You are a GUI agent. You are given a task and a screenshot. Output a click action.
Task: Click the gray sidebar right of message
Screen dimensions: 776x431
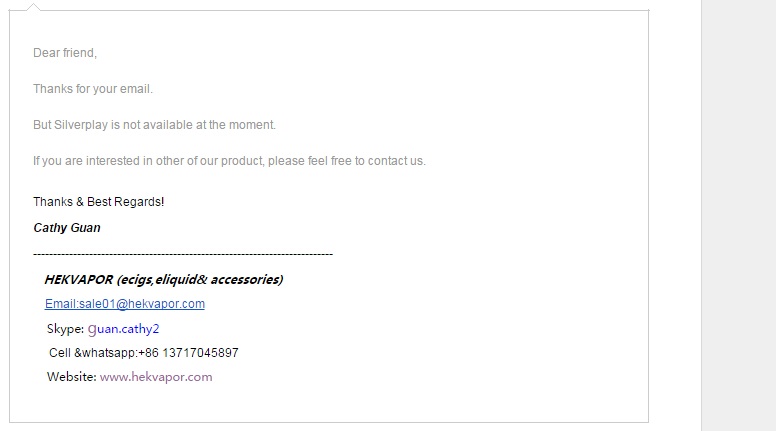[738, 215]
